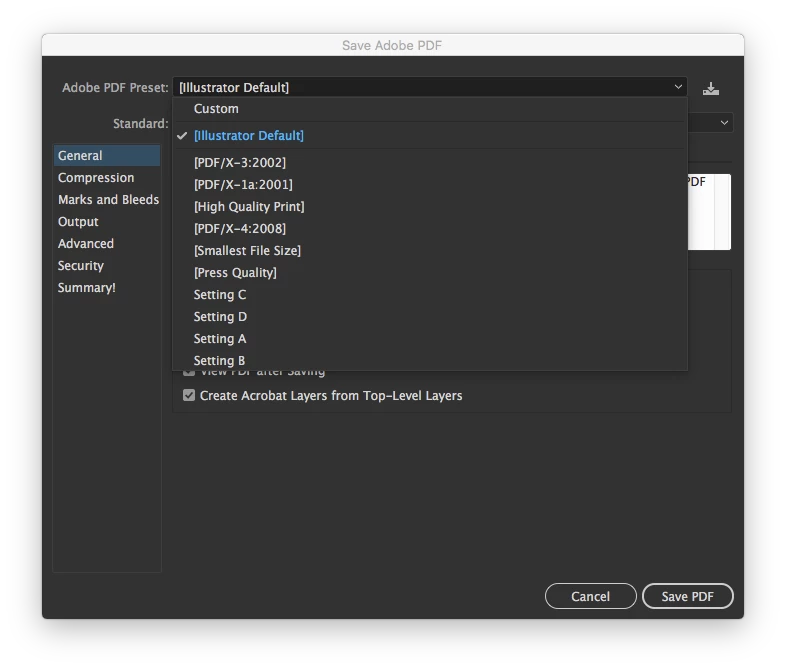786x669 pixels.
Task: Select [Illustrator Default] preset in list
Action: point(430,136)
